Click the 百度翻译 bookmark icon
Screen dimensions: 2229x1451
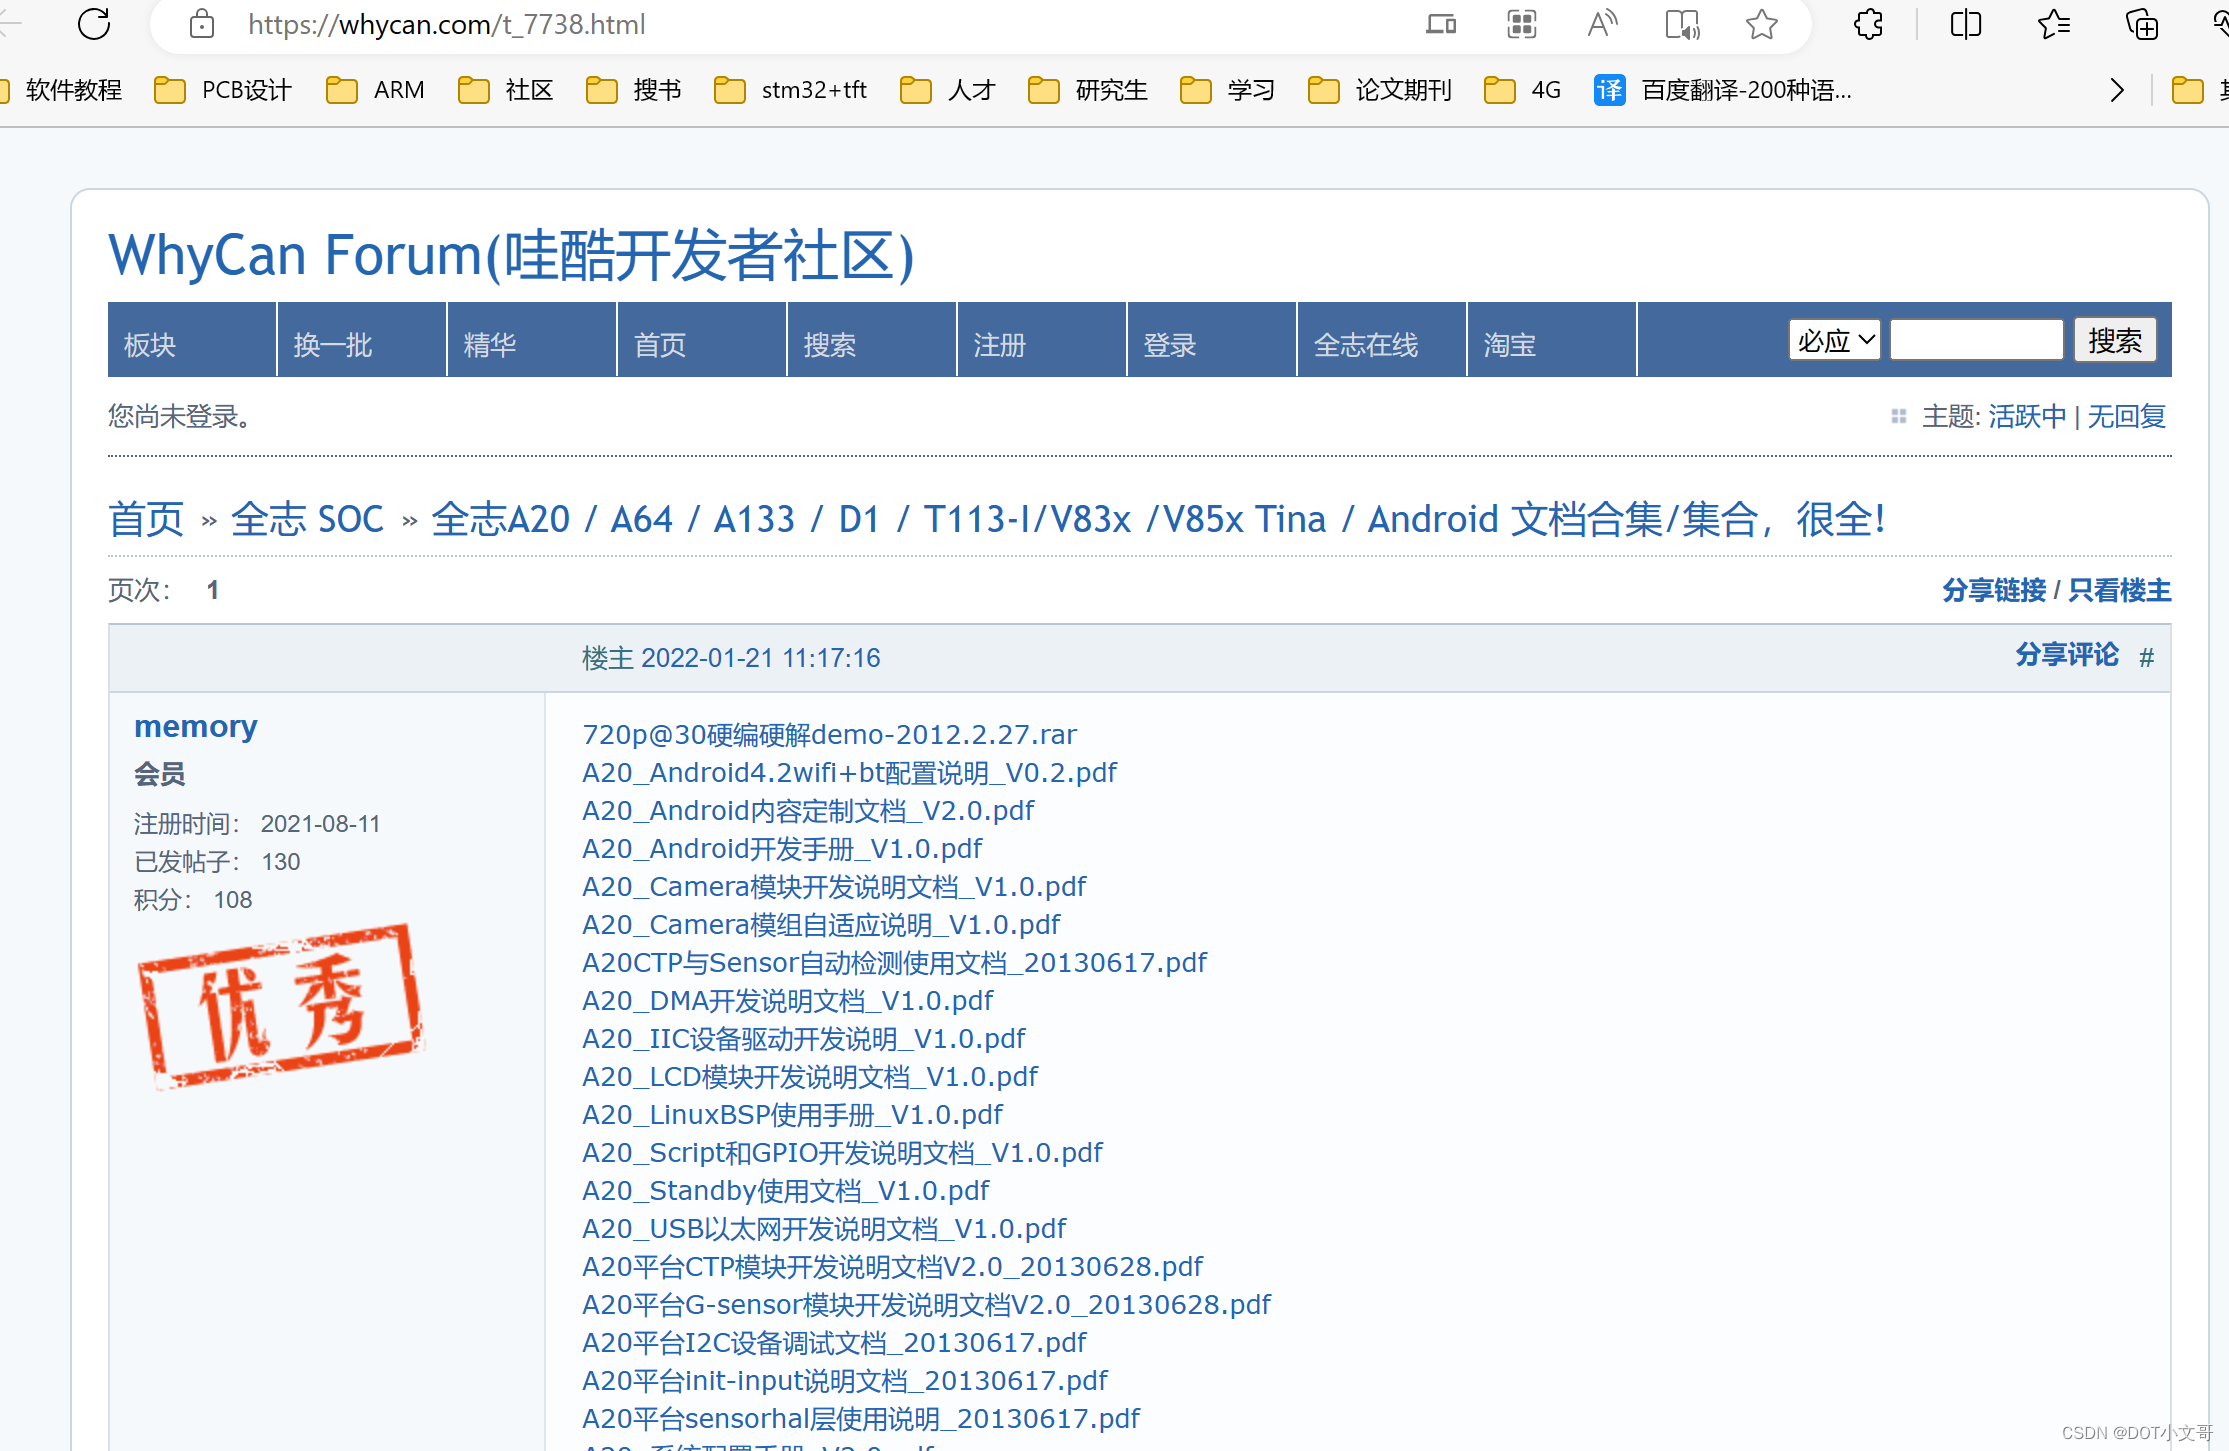[1609, 90]
